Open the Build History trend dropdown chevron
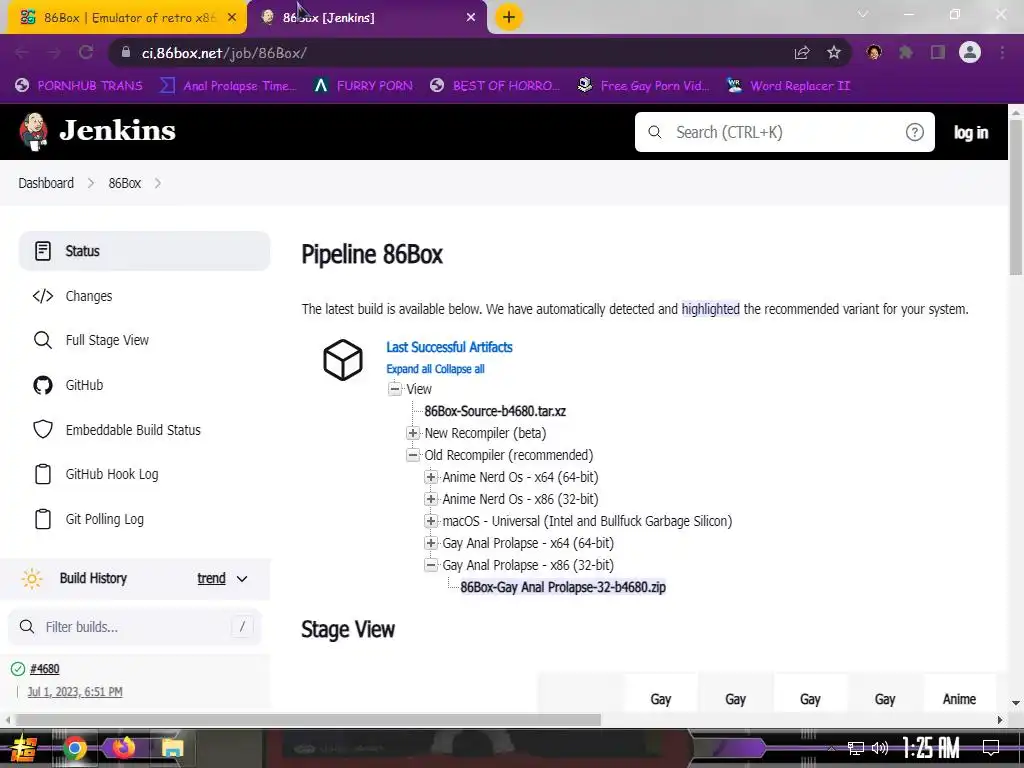 pyautogui.click(x=242, y=579)
